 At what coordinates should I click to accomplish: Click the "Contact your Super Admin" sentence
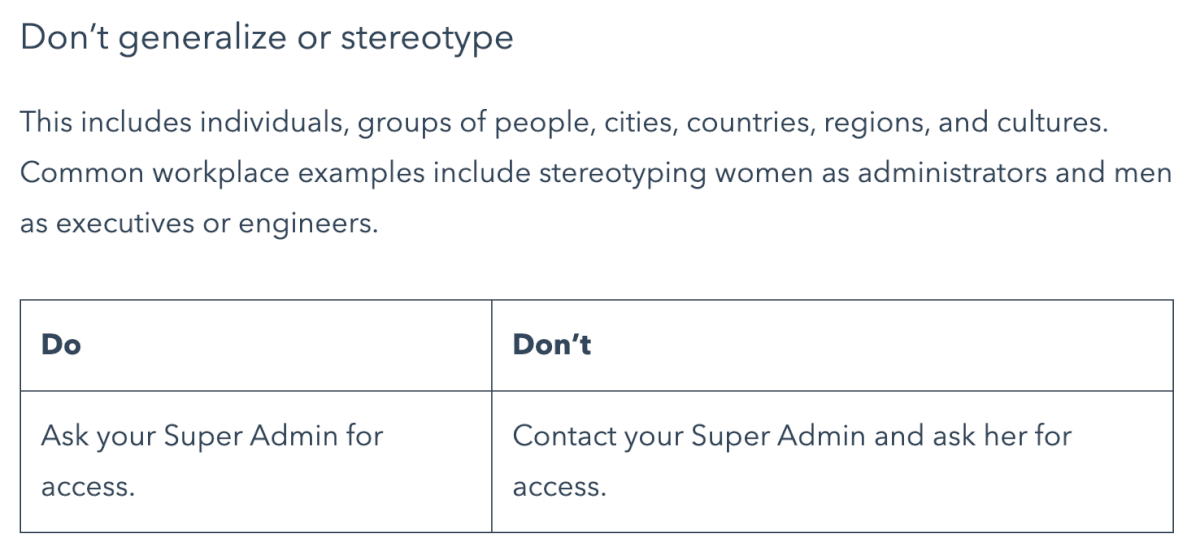pyautogui.click(x=792, y=437)
